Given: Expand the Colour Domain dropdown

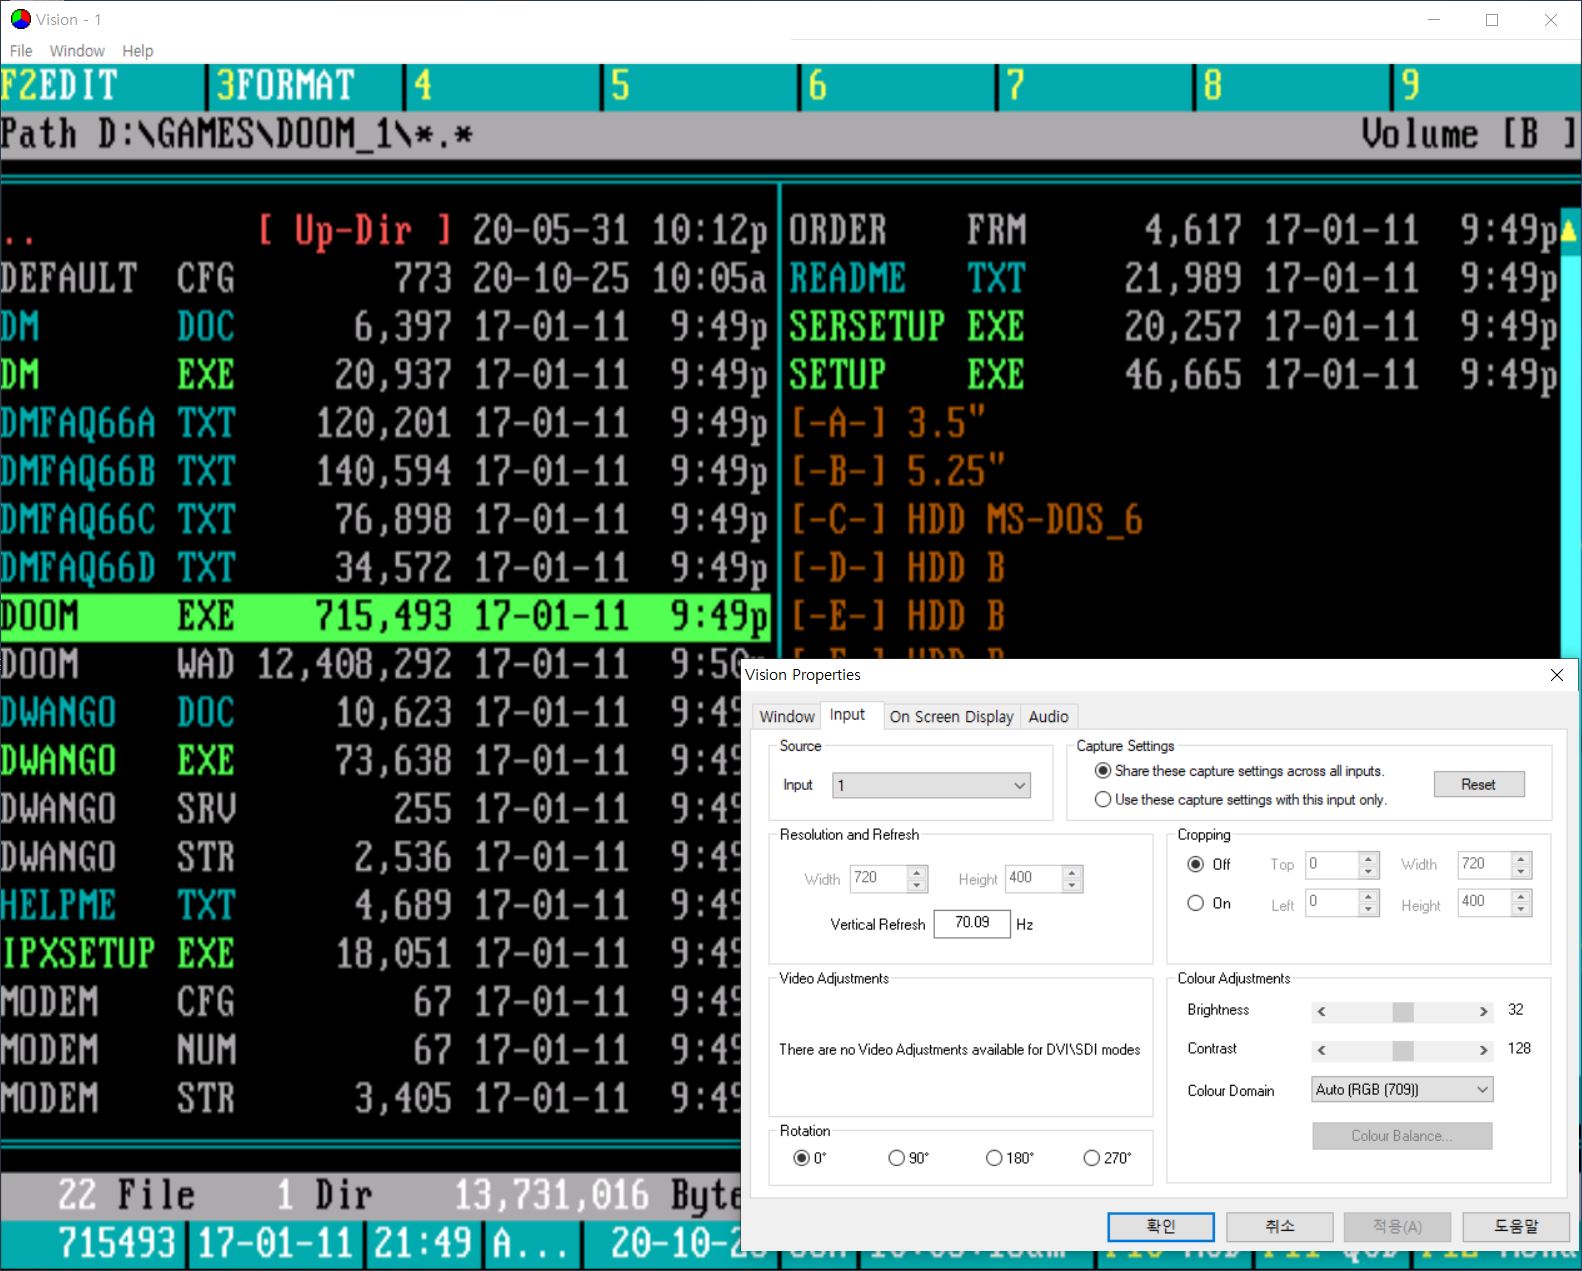Looking at the screenshot, I should click(x=1402, y=1089).
